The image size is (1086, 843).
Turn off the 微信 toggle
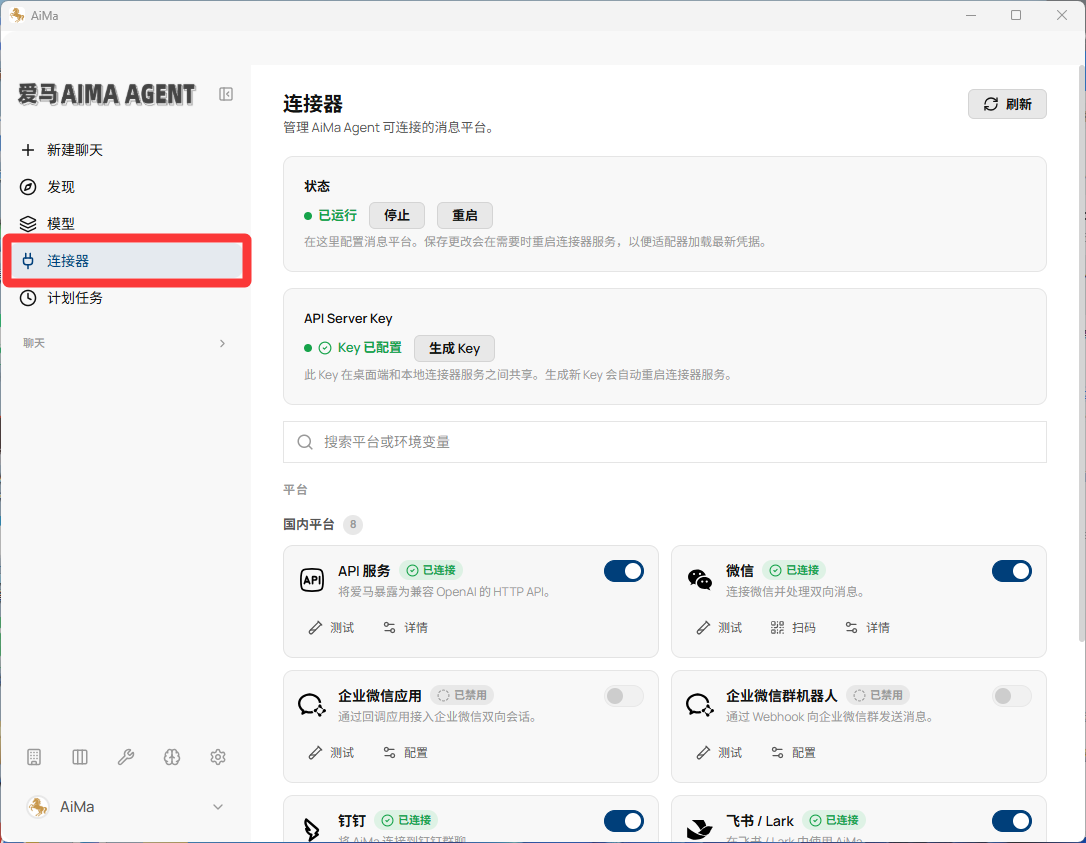pos(1012,571)
